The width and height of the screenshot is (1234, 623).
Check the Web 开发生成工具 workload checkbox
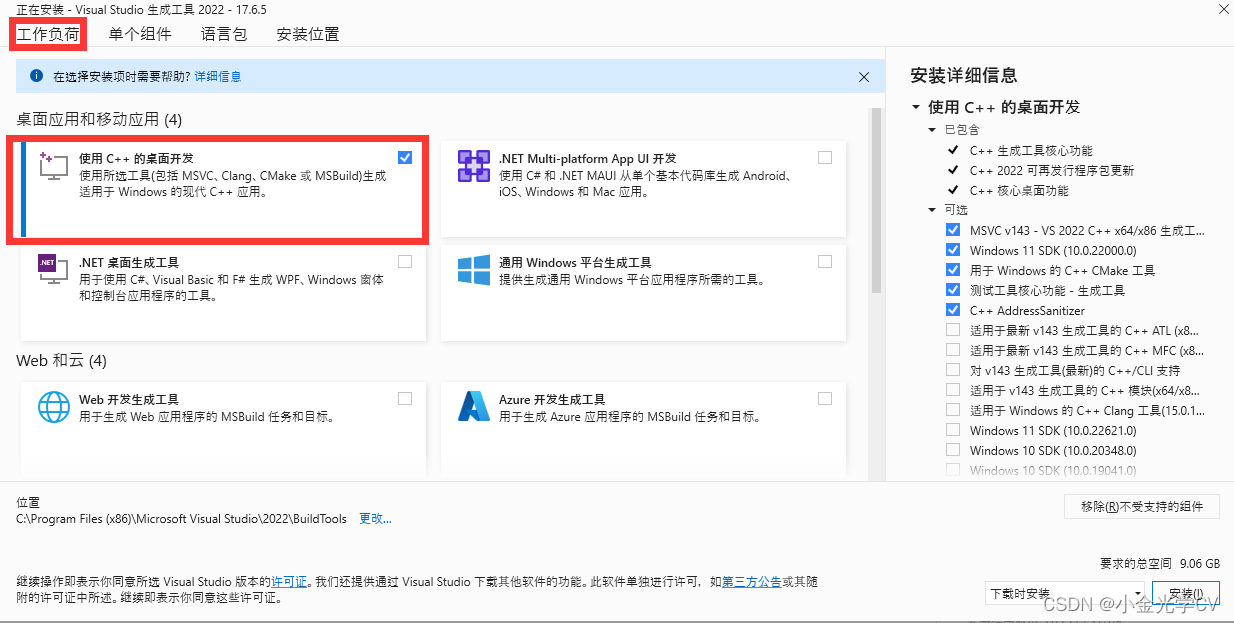coord(404,399)
